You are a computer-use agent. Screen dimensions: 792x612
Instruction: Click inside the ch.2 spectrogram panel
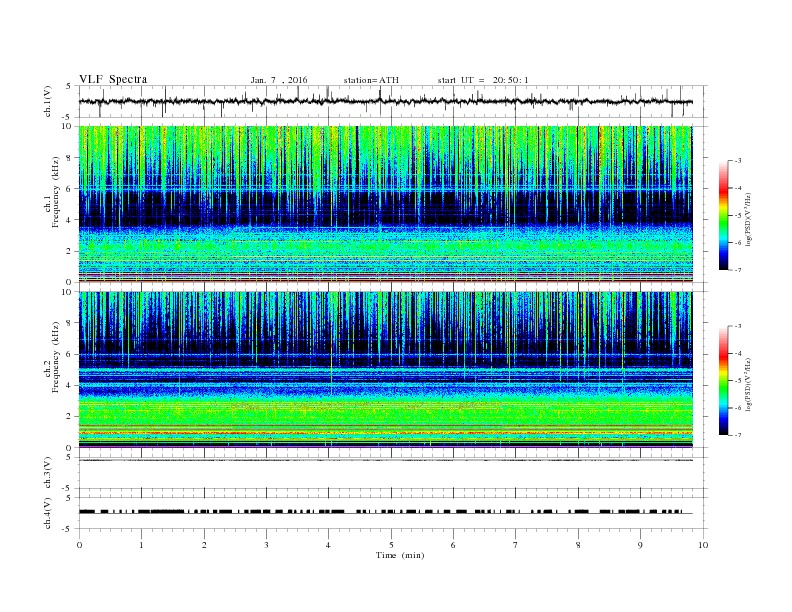[385, 370]
